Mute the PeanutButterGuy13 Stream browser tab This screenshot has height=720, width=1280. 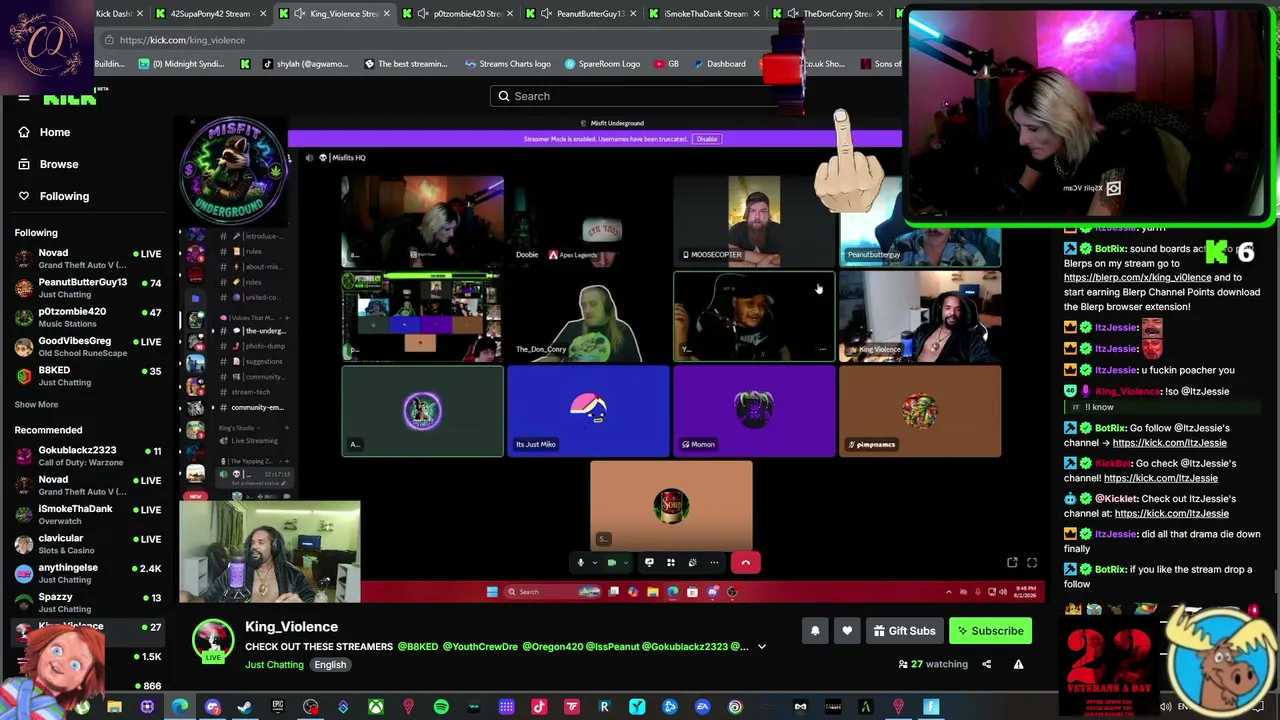point(546,14)
